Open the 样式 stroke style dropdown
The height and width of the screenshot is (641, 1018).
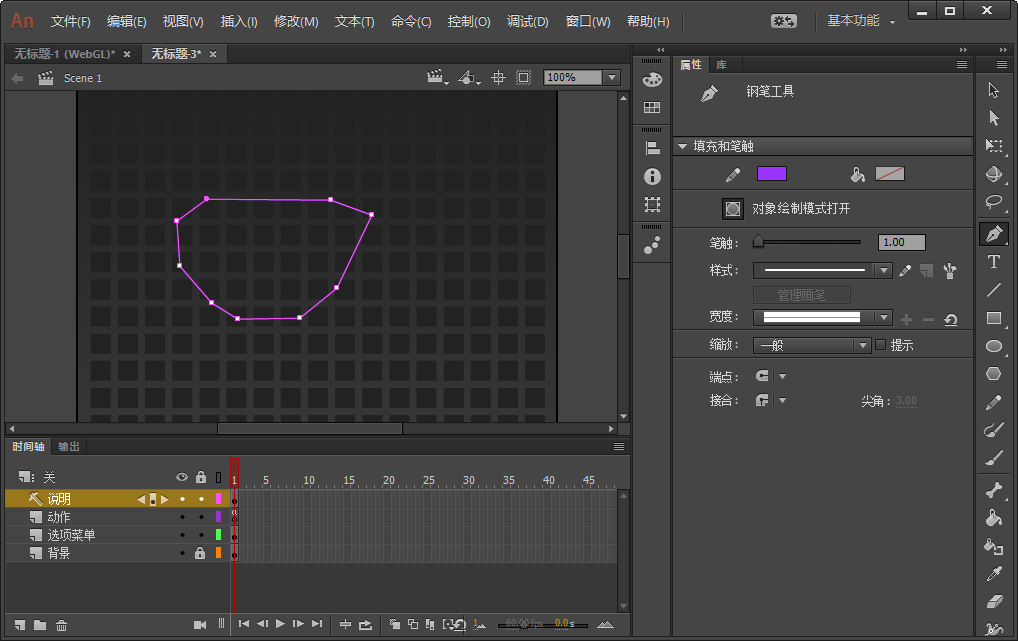883,270
